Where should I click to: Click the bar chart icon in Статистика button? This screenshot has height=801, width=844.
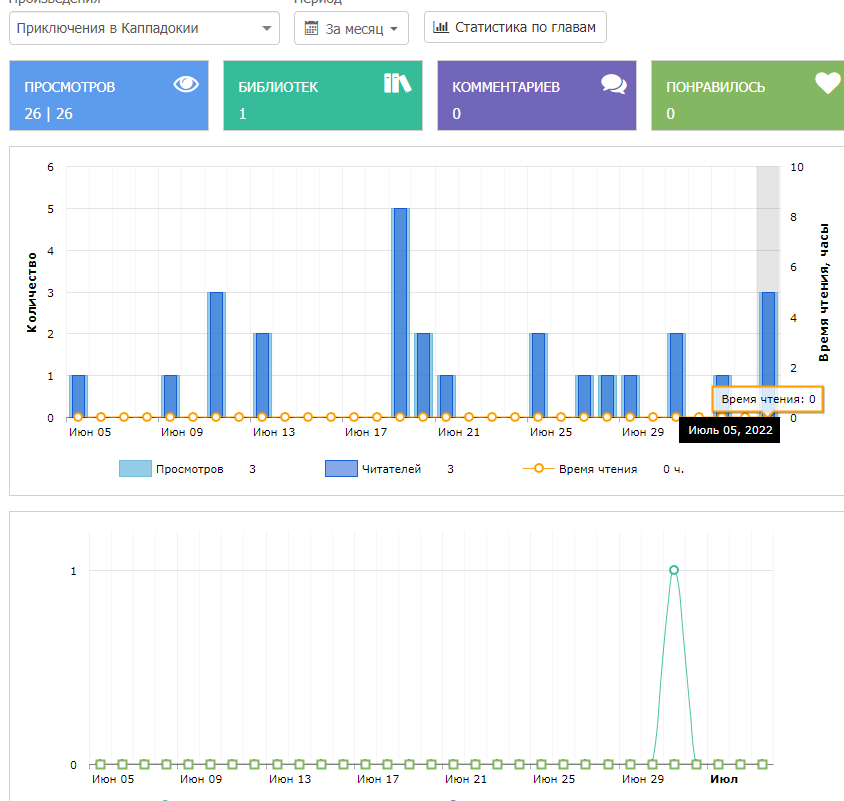441,27
